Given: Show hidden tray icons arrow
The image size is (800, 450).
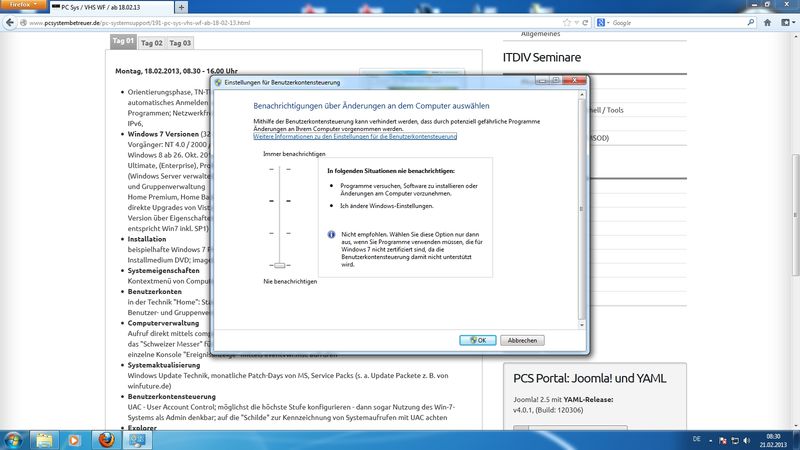Looking at the screenshot, I should pos(710,440).
